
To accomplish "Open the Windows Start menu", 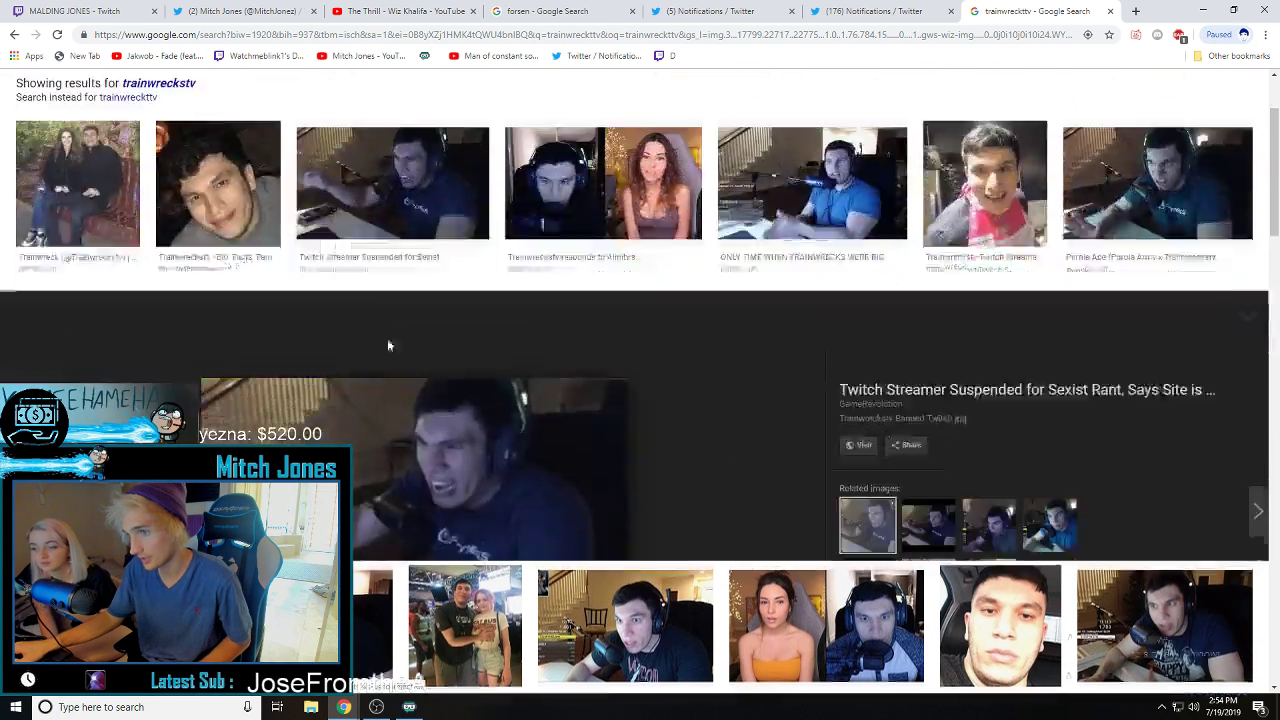I will pos(15,707).
